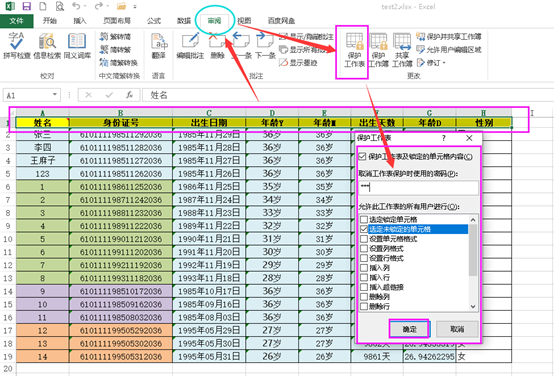Convert text with 简转繁
The height and width of the screenshot is (376, 554).
point(115,49)
